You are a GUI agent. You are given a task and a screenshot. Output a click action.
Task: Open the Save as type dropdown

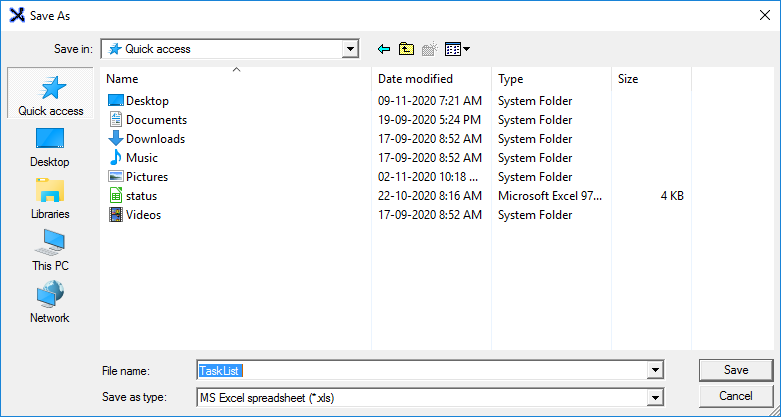click(655, 397)
